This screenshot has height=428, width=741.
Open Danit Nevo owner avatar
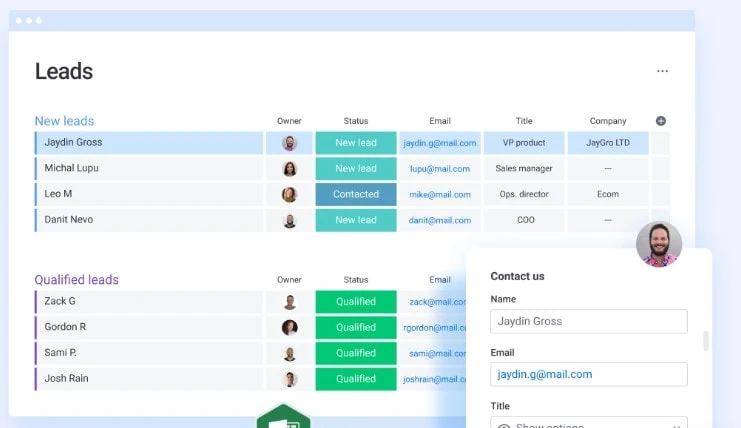tap(289, 220)
